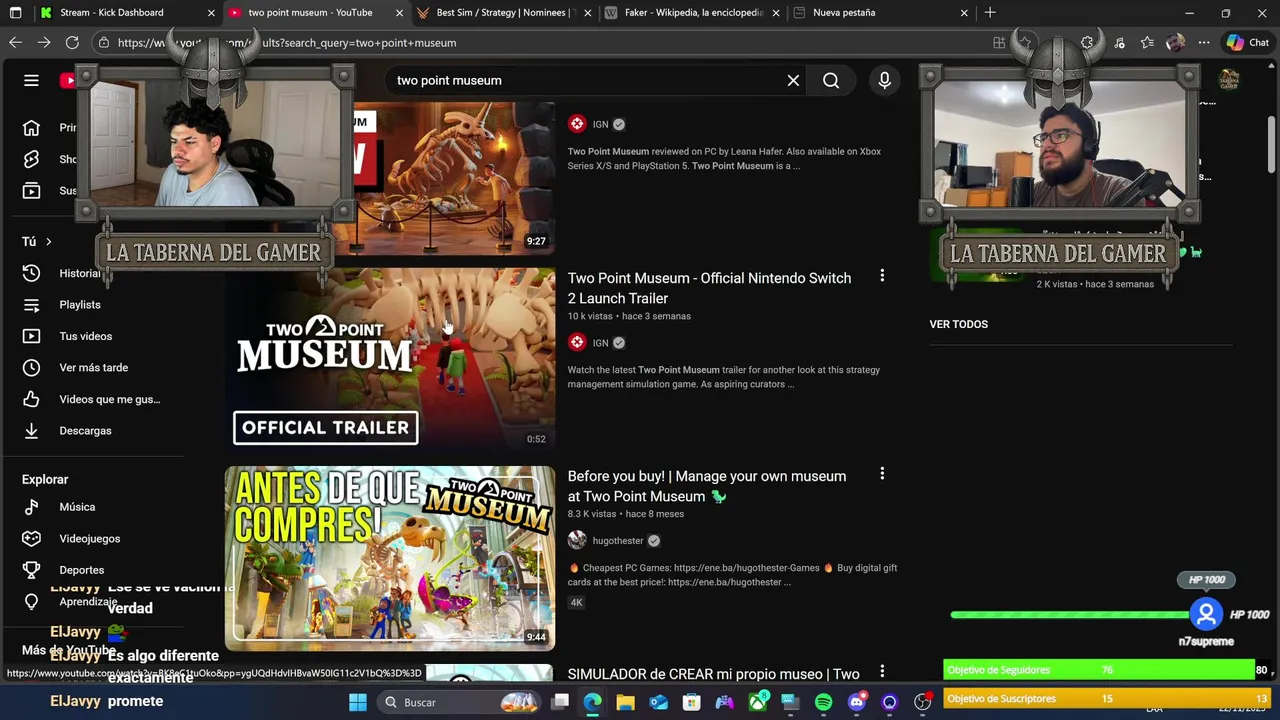
Task: Open the browser profile avatar
Action: pos(1175,42)
